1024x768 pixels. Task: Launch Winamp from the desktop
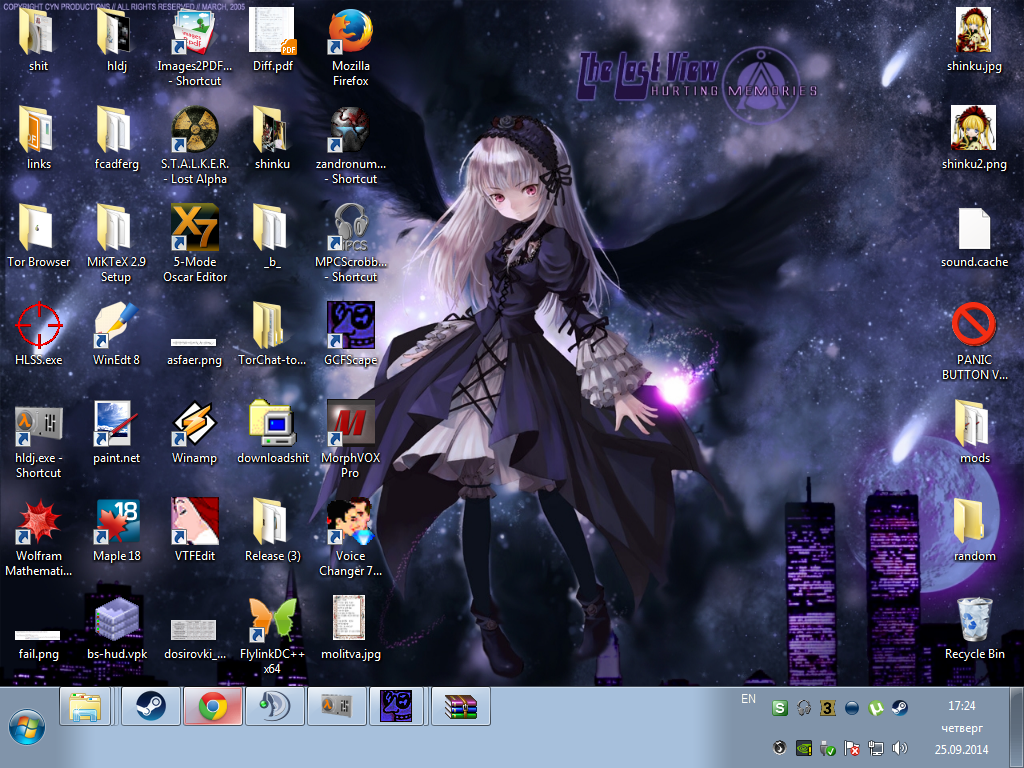coord(194,423)
